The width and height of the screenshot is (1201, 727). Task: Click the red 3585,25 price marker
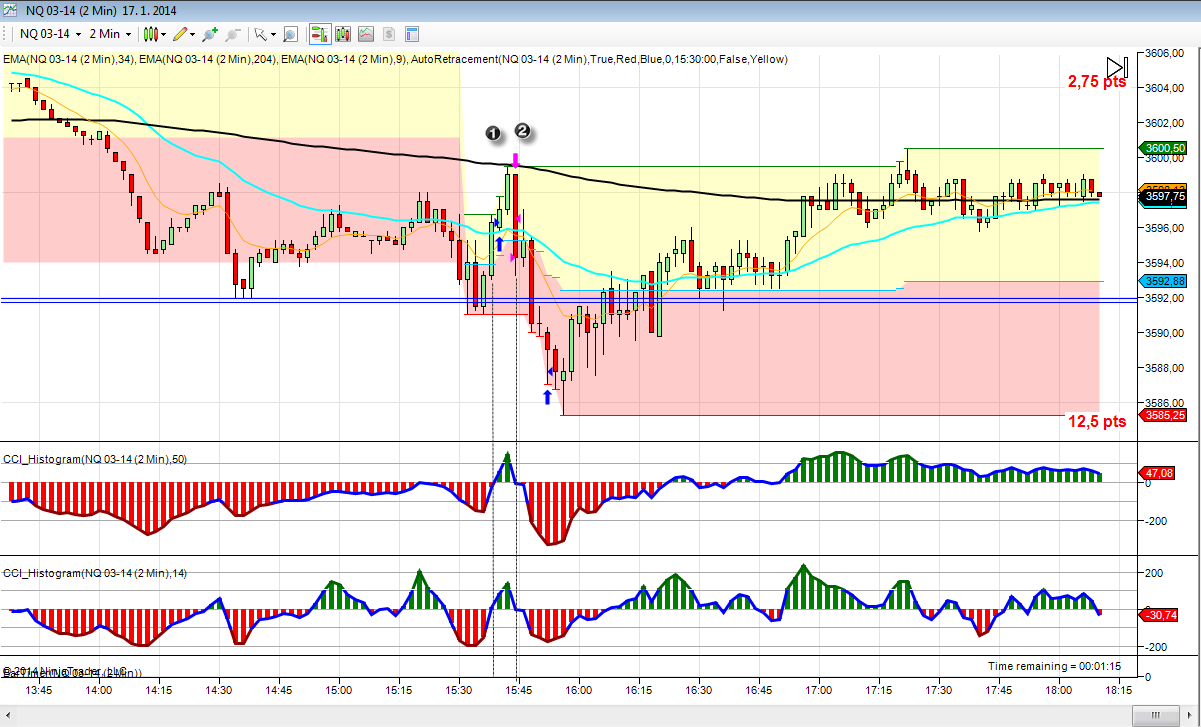1161,415
